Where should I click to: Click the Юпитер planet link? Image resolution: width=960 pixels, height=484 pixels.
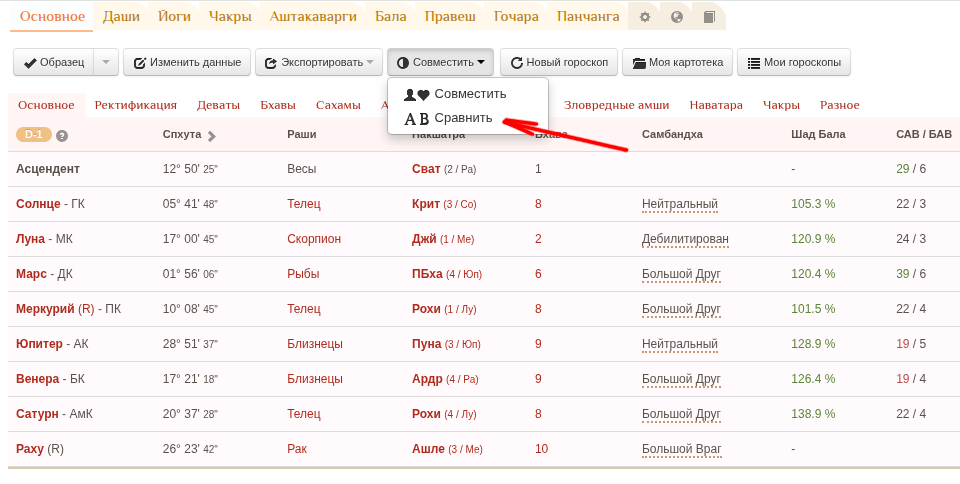click(39, 343)
